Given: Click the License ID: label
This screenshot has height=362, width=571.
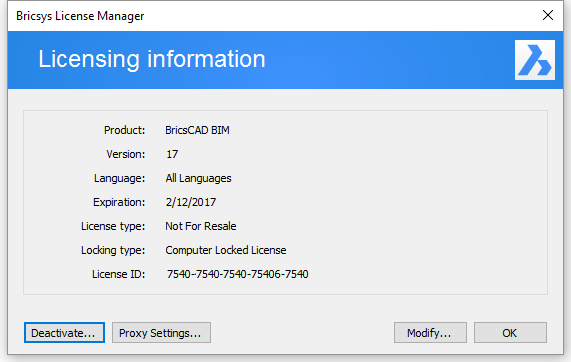Looking at the screenshot, I should click(x=118, y=274).
